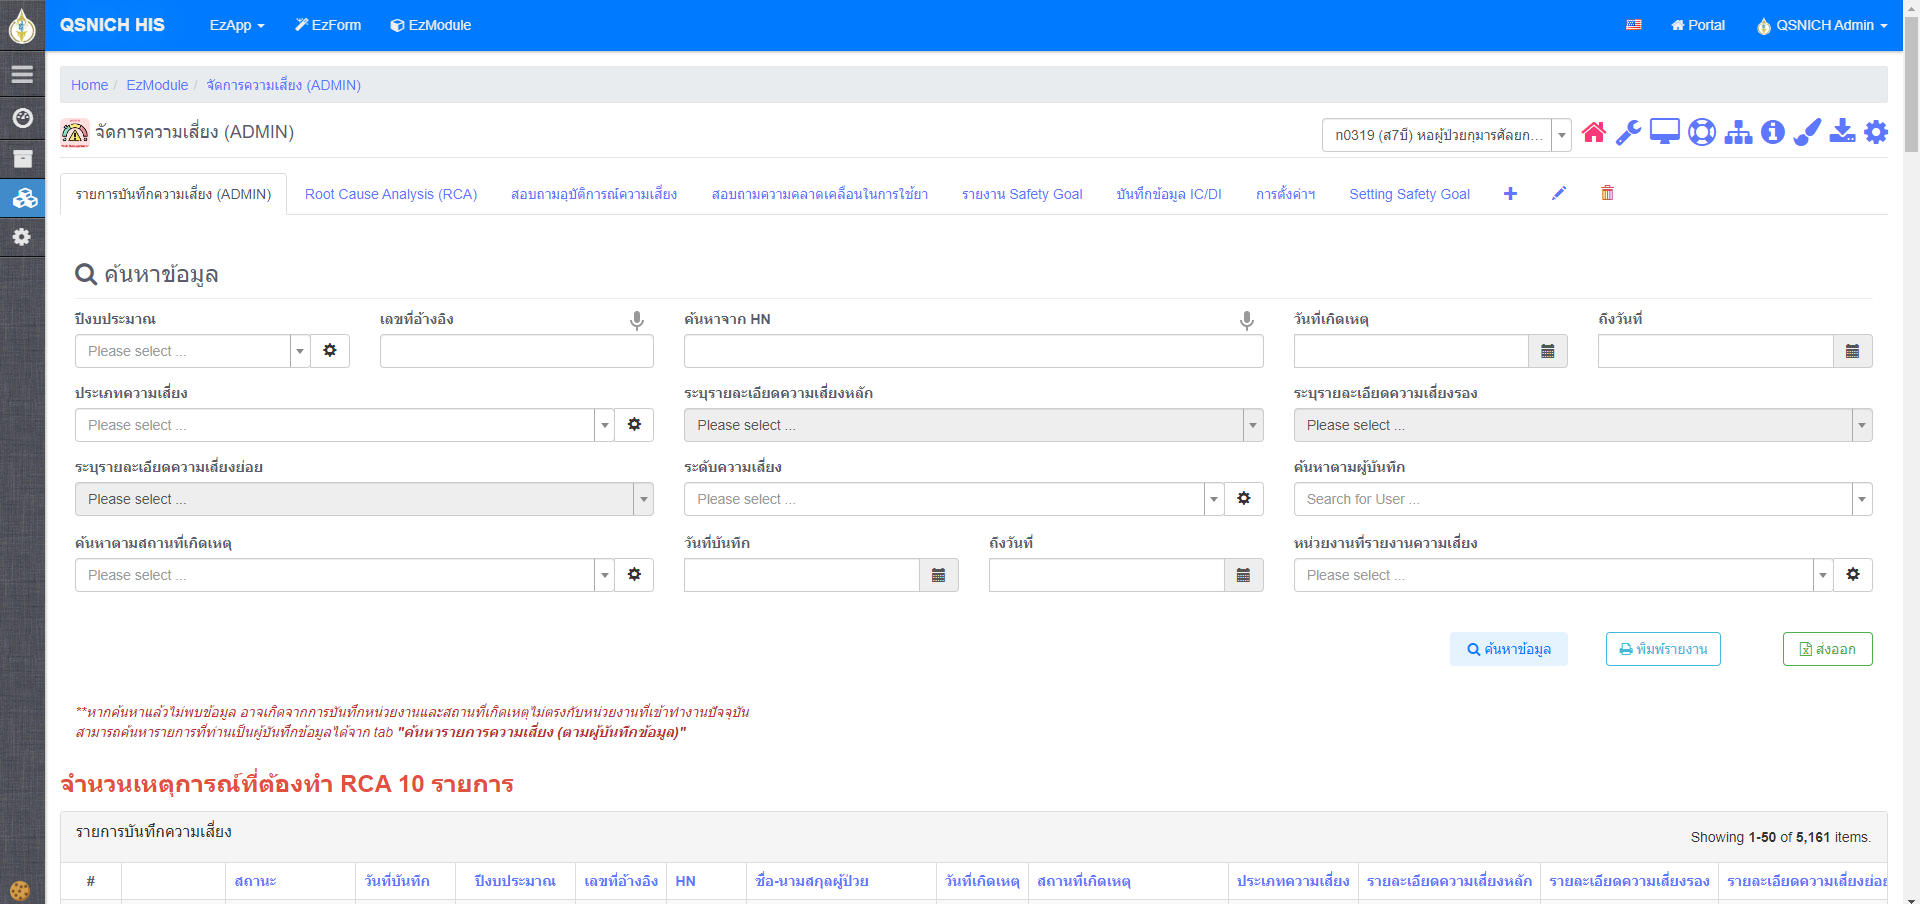The width and height of the screenshot is (1920, 904).
Task: Click into the เลขที่อ้างอิง text field
Action: (x=516, y=351)
